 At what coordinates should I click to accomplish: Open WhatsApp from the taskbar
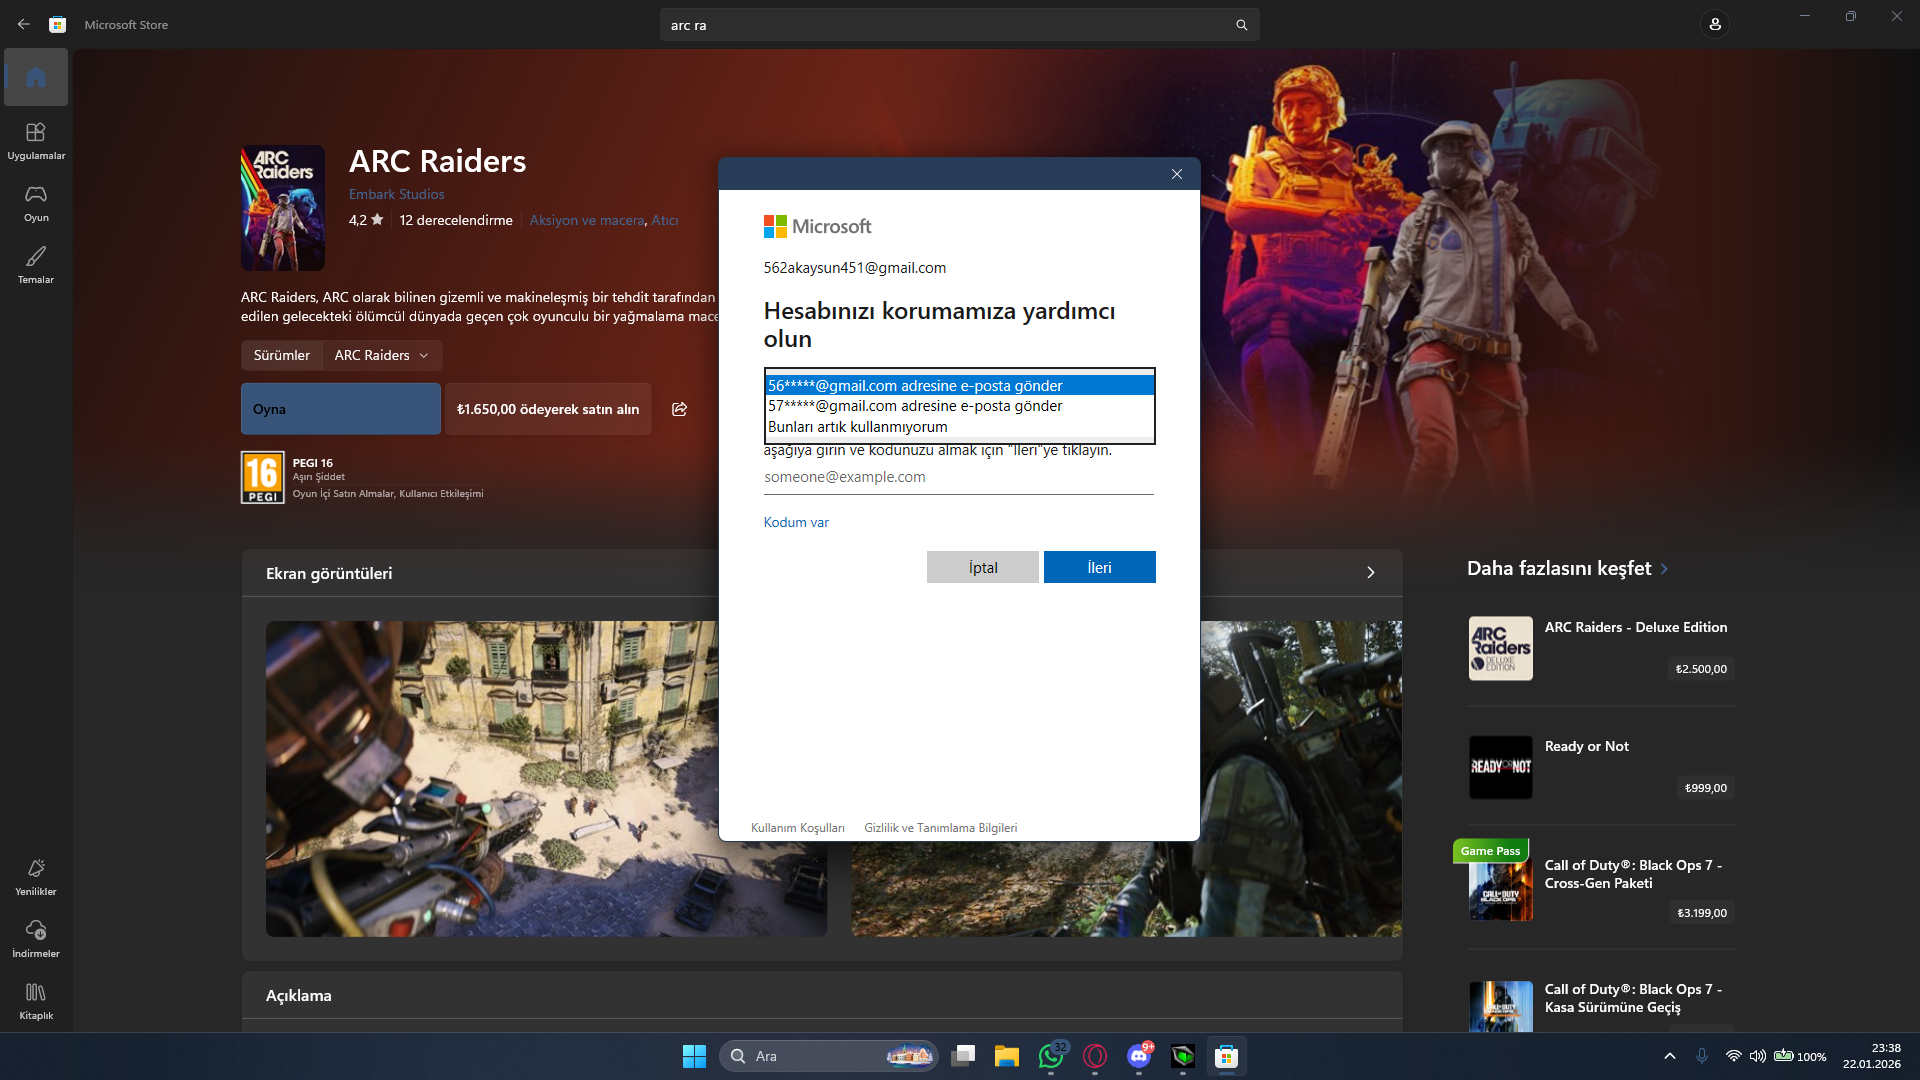(x=1051, y=1056)
